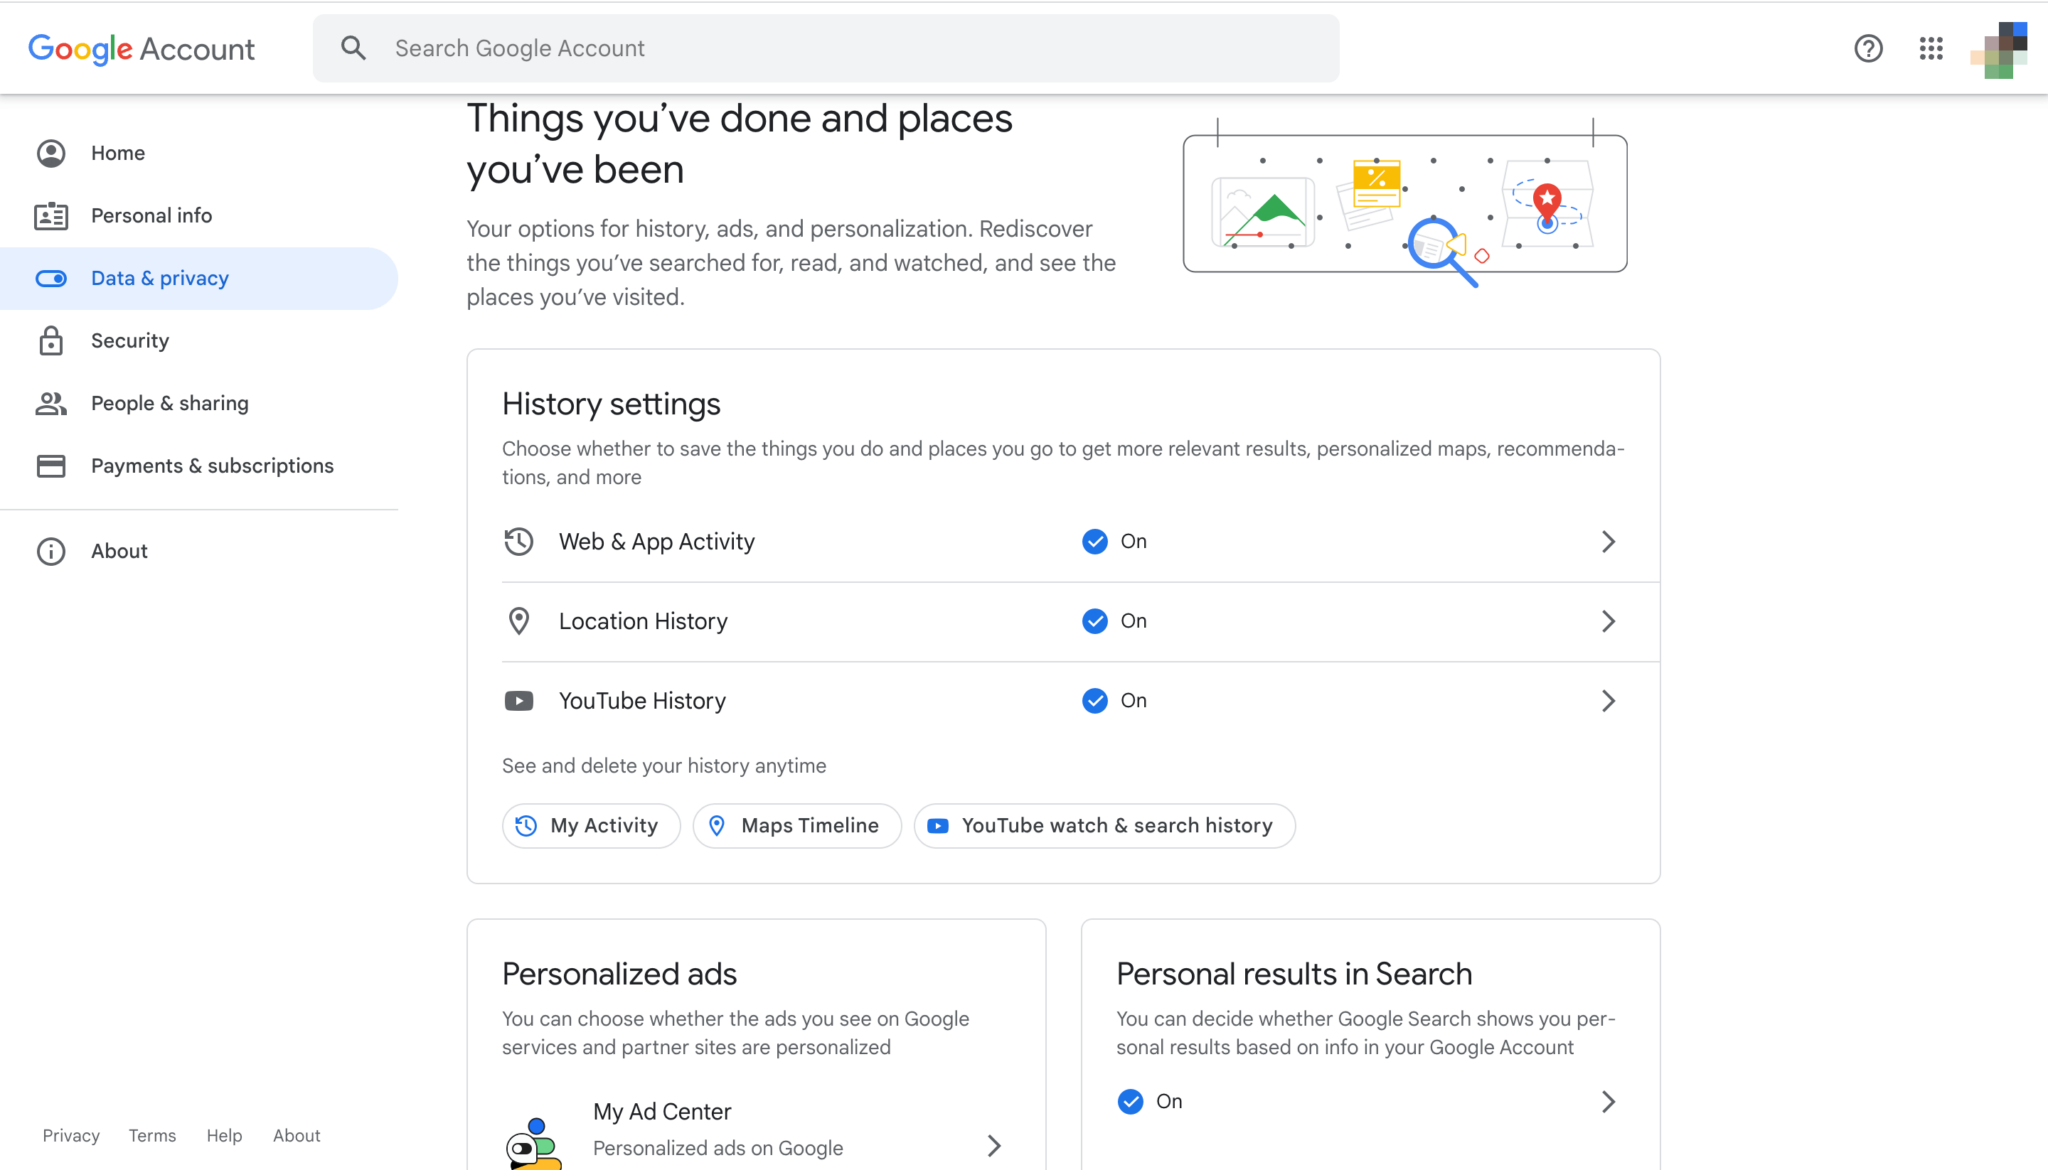The height and width of the screenshot is (1170, 2048).
Task: Click the About info circle icon
Action: (x=51, y=551)
